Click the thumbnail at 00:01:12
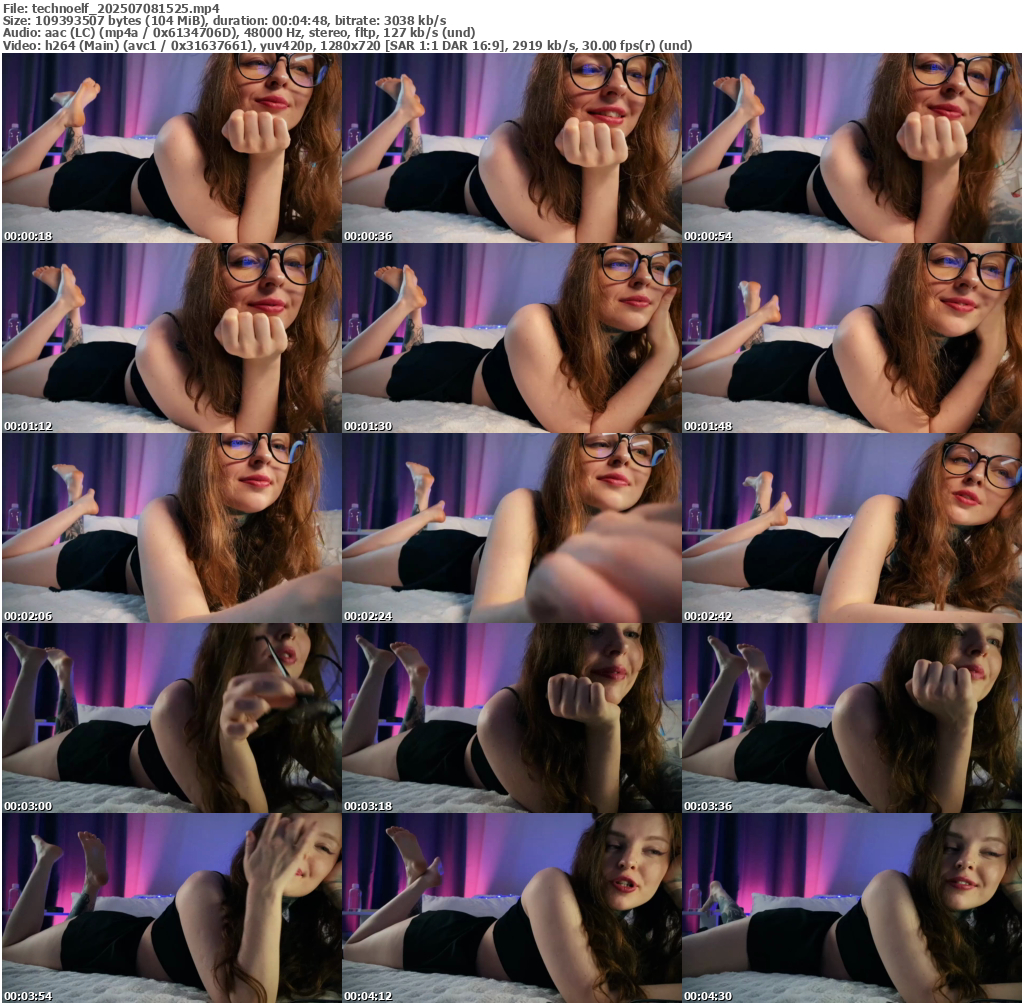This screenshot has height=1003, width=1024. [172, 338]
